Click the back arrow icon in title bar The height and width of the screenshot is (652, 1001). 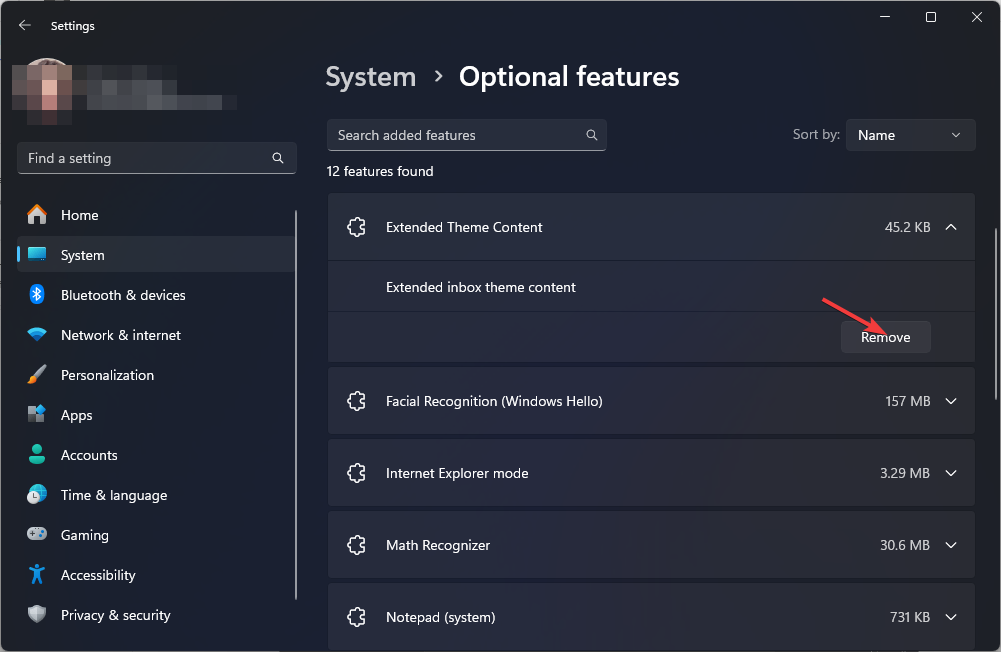pos(25,26)
